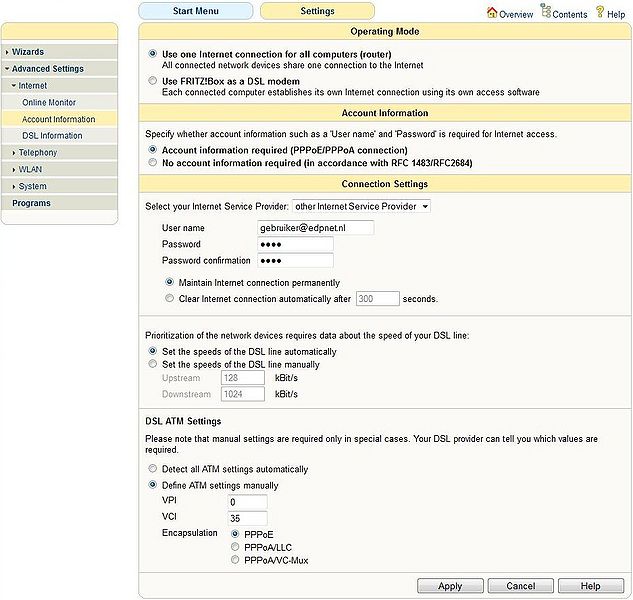Set DSL line speeds manually
This screenshot has width=633, height=600.
[x=153, y=364]
